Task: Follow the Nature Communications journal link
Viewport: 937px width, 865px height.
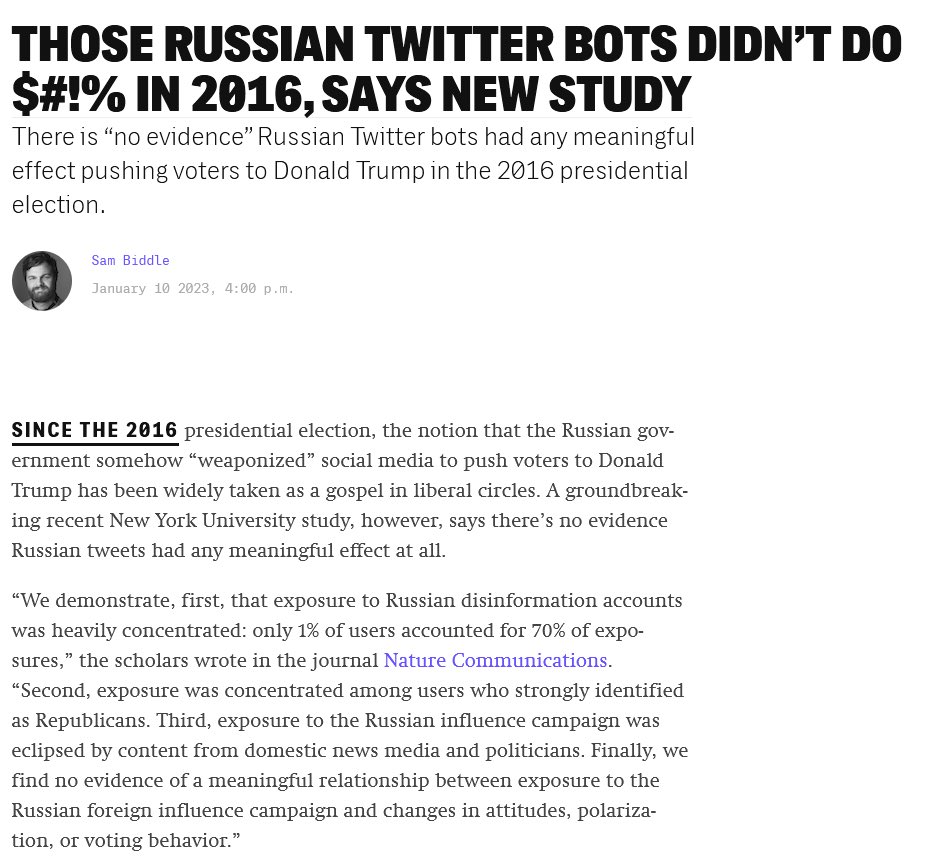Action: tap(495, 660)
